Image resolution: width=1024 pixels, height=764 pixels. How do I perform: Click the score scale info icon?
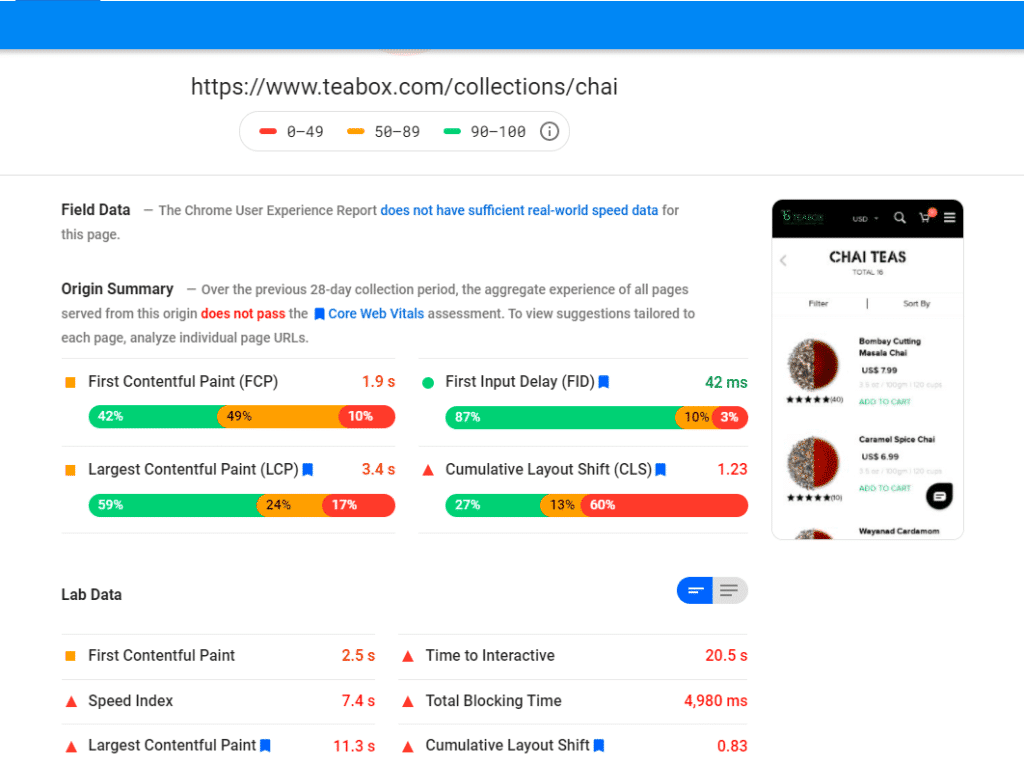[549, 131]
